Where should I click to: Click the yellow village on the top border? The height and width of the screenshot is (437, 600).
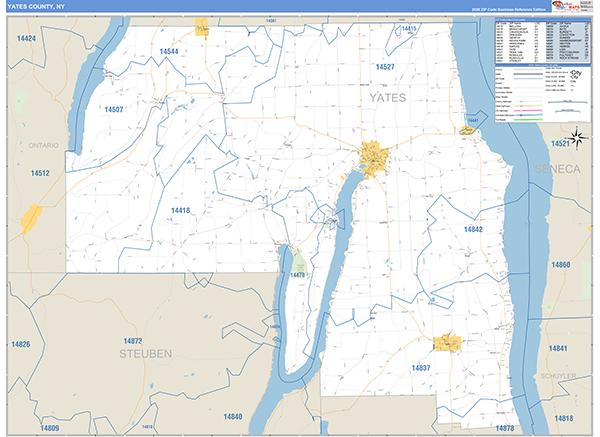point(201,27)
